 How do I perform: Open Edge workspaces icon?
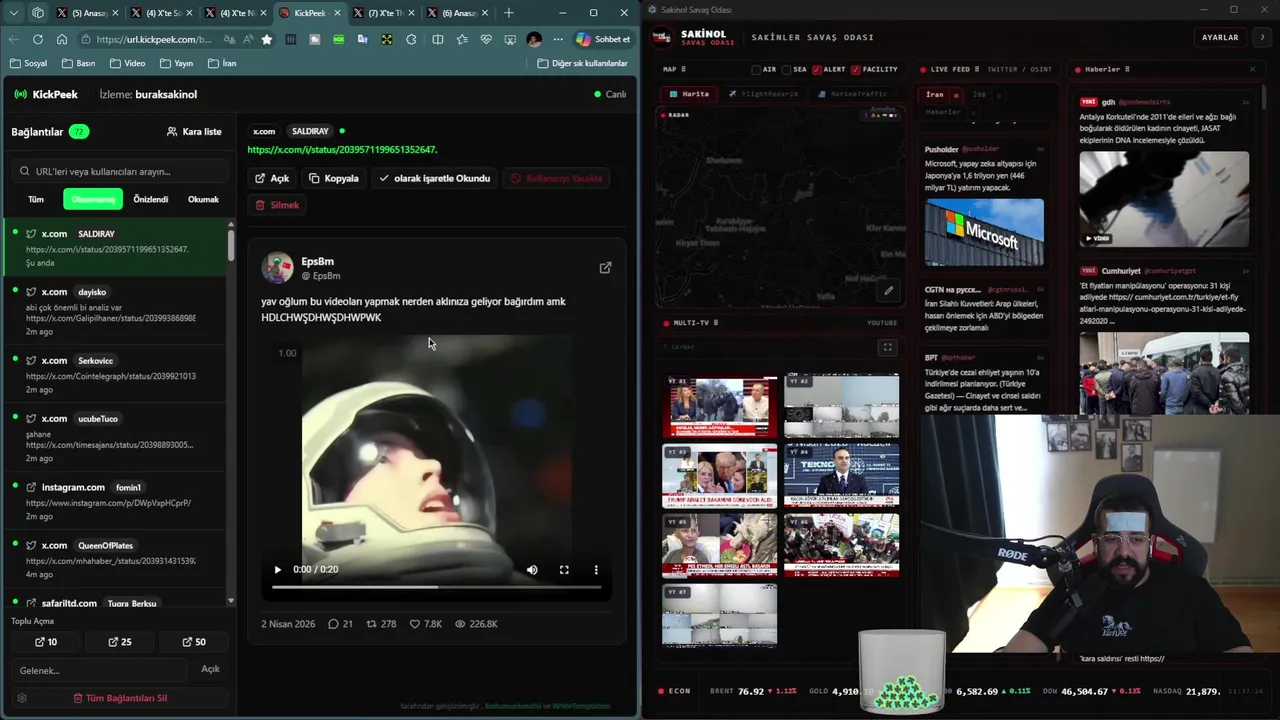tap(38, 13)
